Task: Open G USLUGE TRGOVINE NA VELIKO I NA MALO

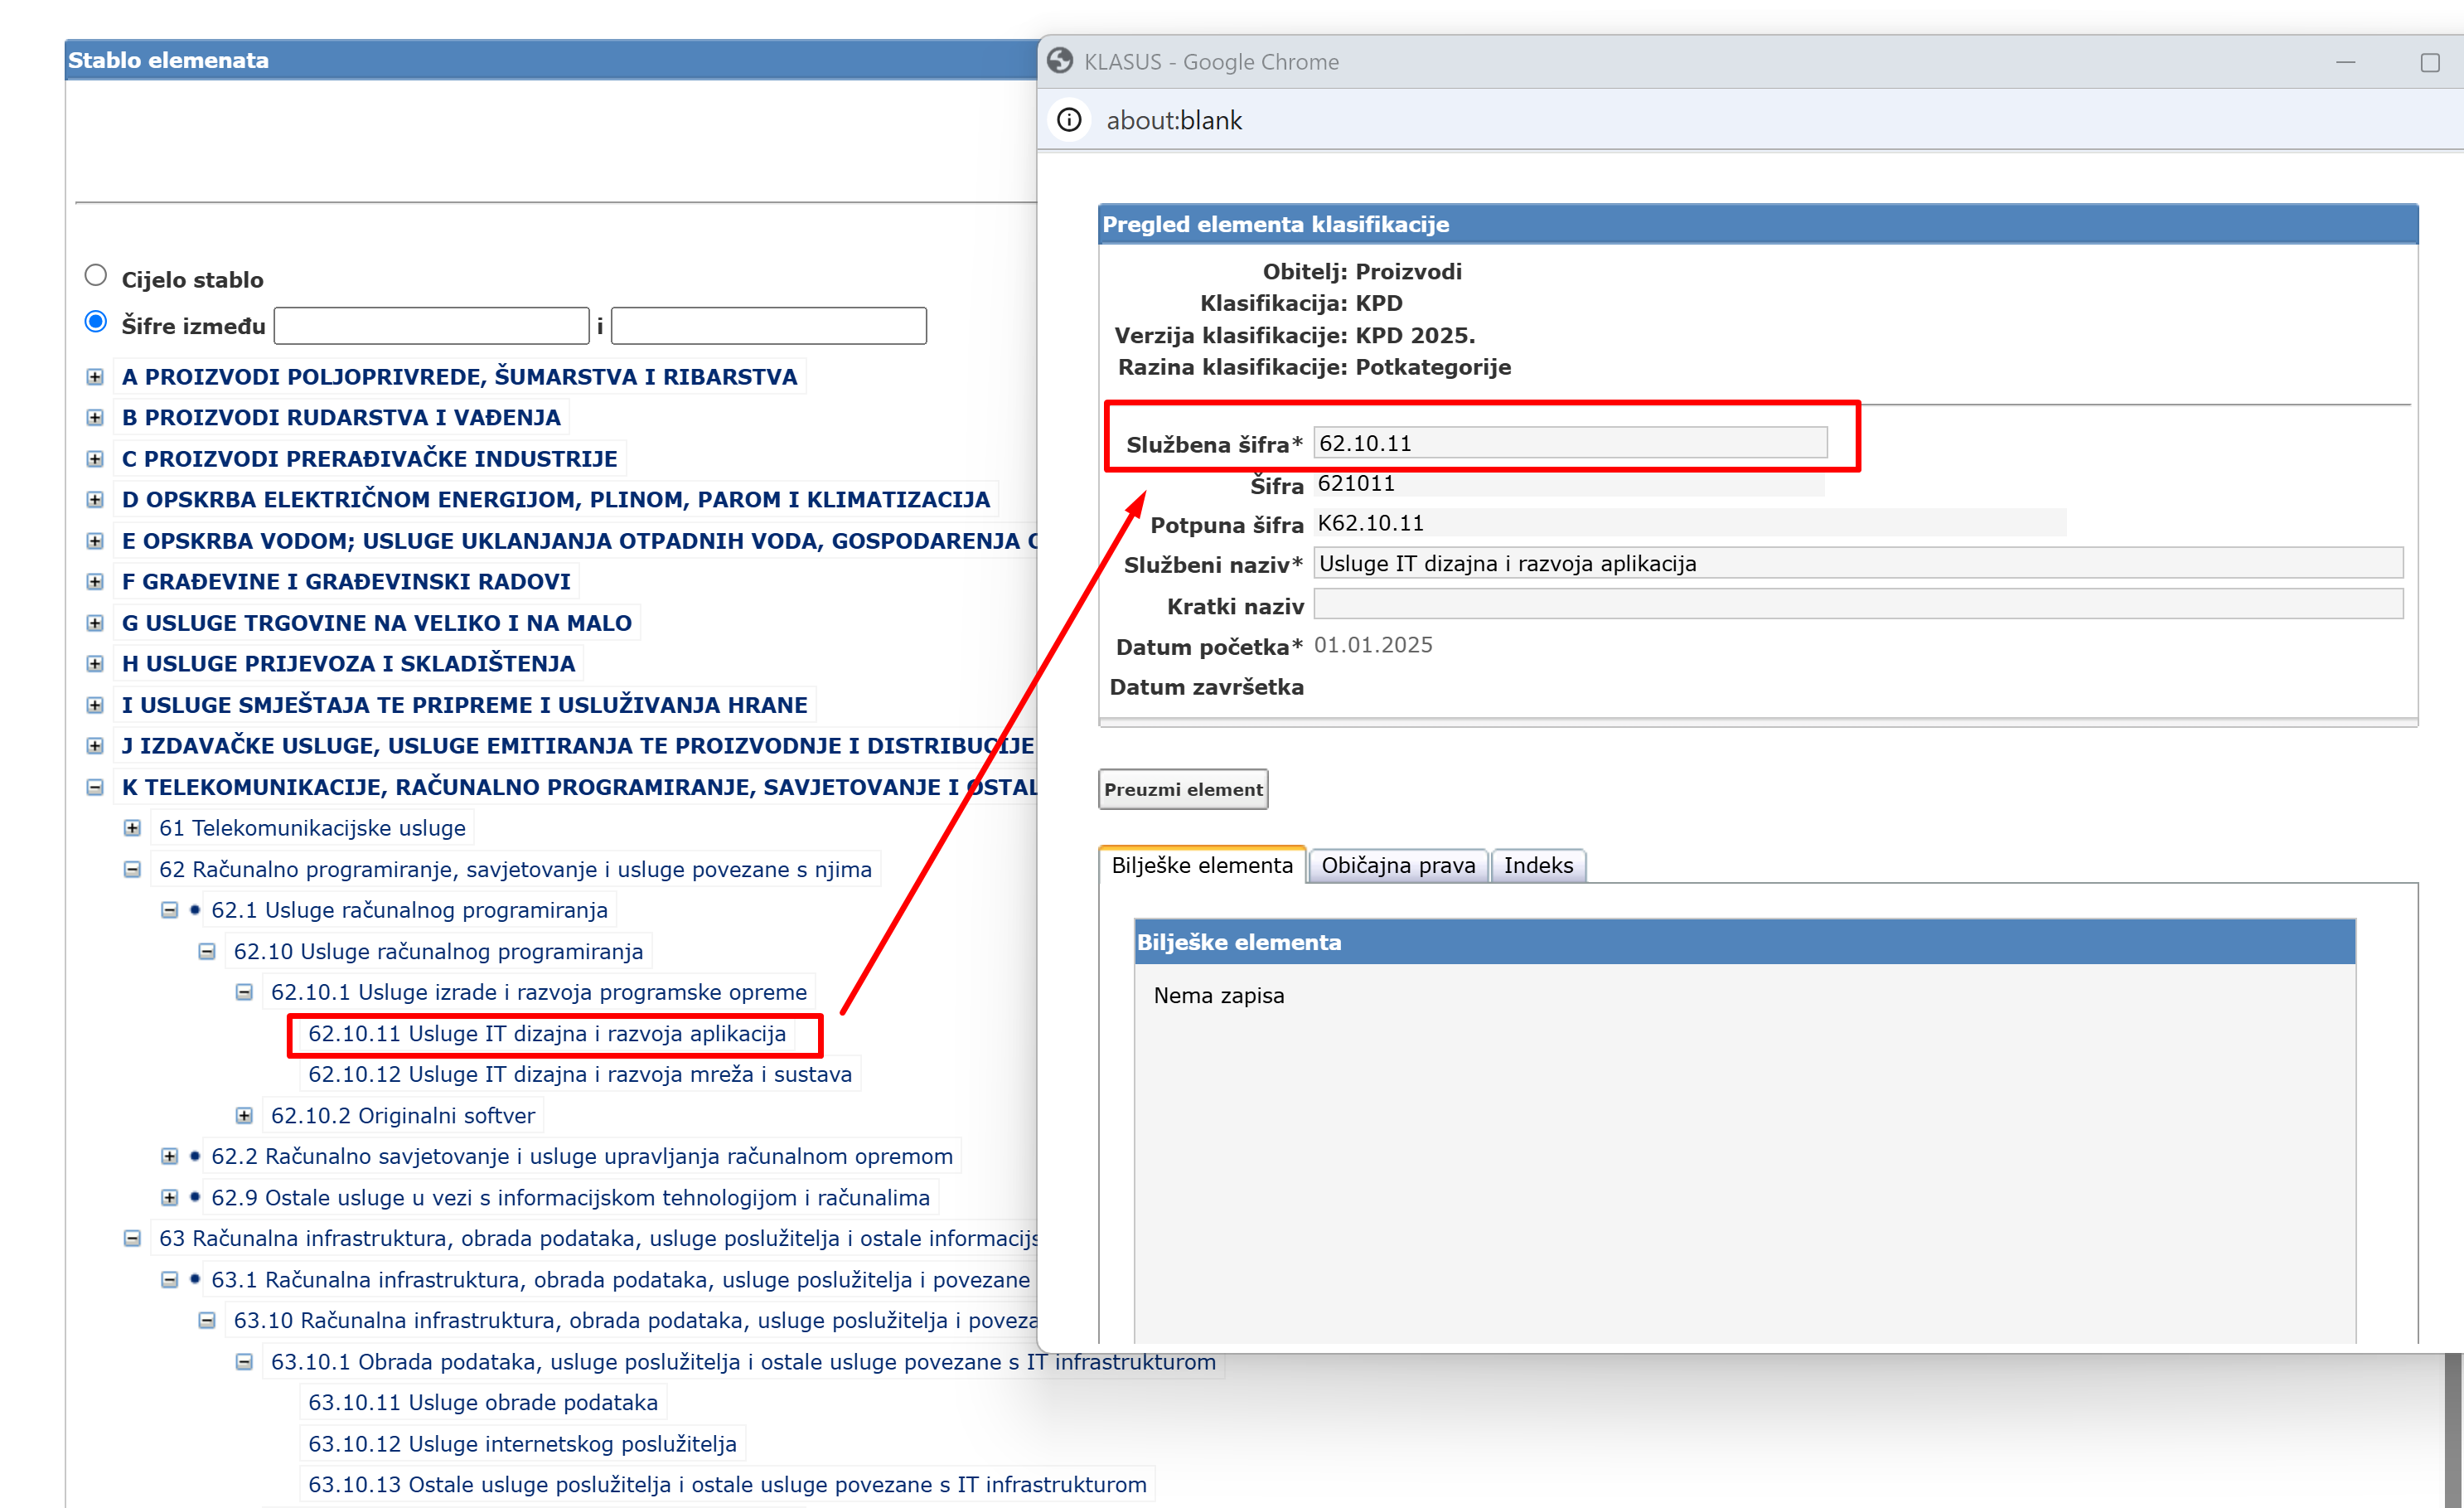Action: pos(376,623)
